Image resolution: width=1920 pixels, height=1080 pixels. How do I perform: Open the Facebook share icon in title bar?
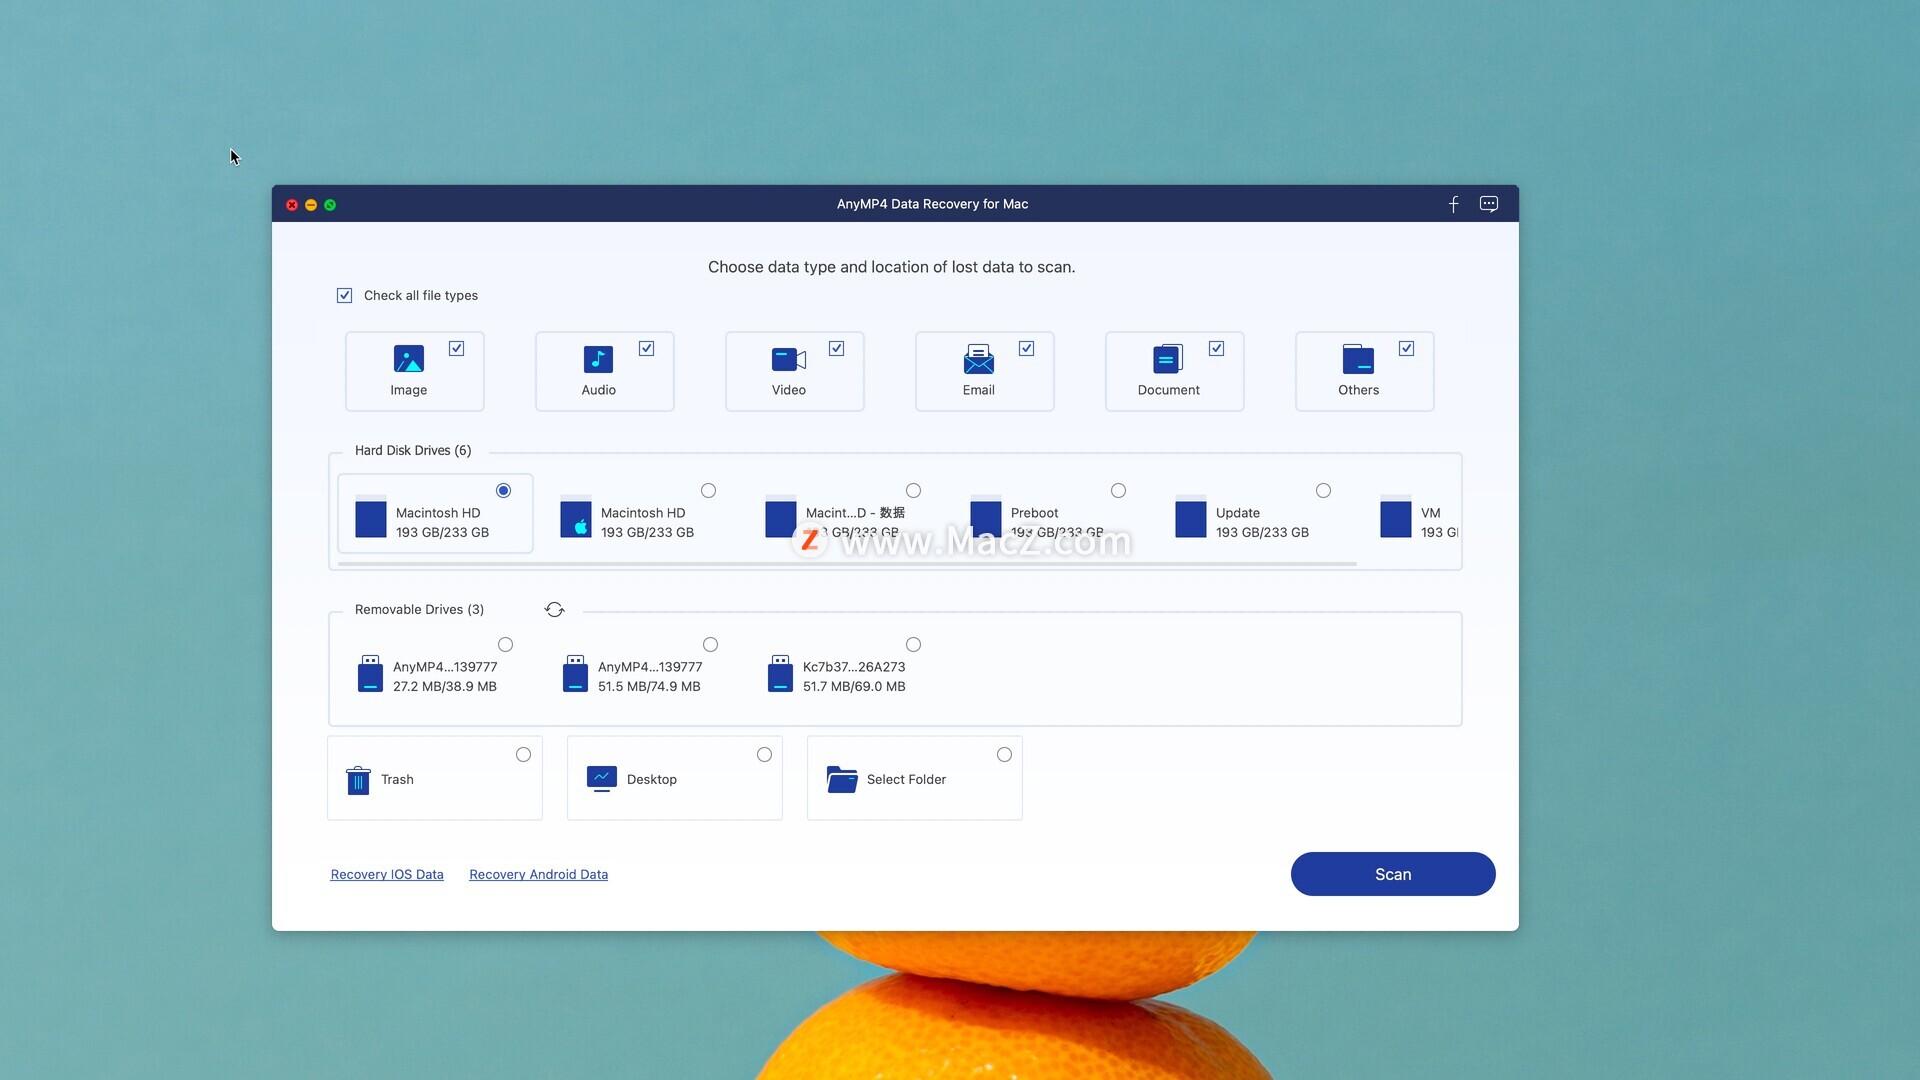coord(1453,204)
